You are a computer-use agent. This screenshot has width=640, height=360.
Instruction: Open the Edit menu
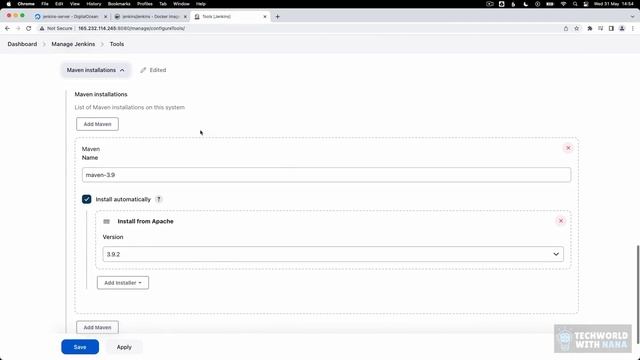[59, 4]
